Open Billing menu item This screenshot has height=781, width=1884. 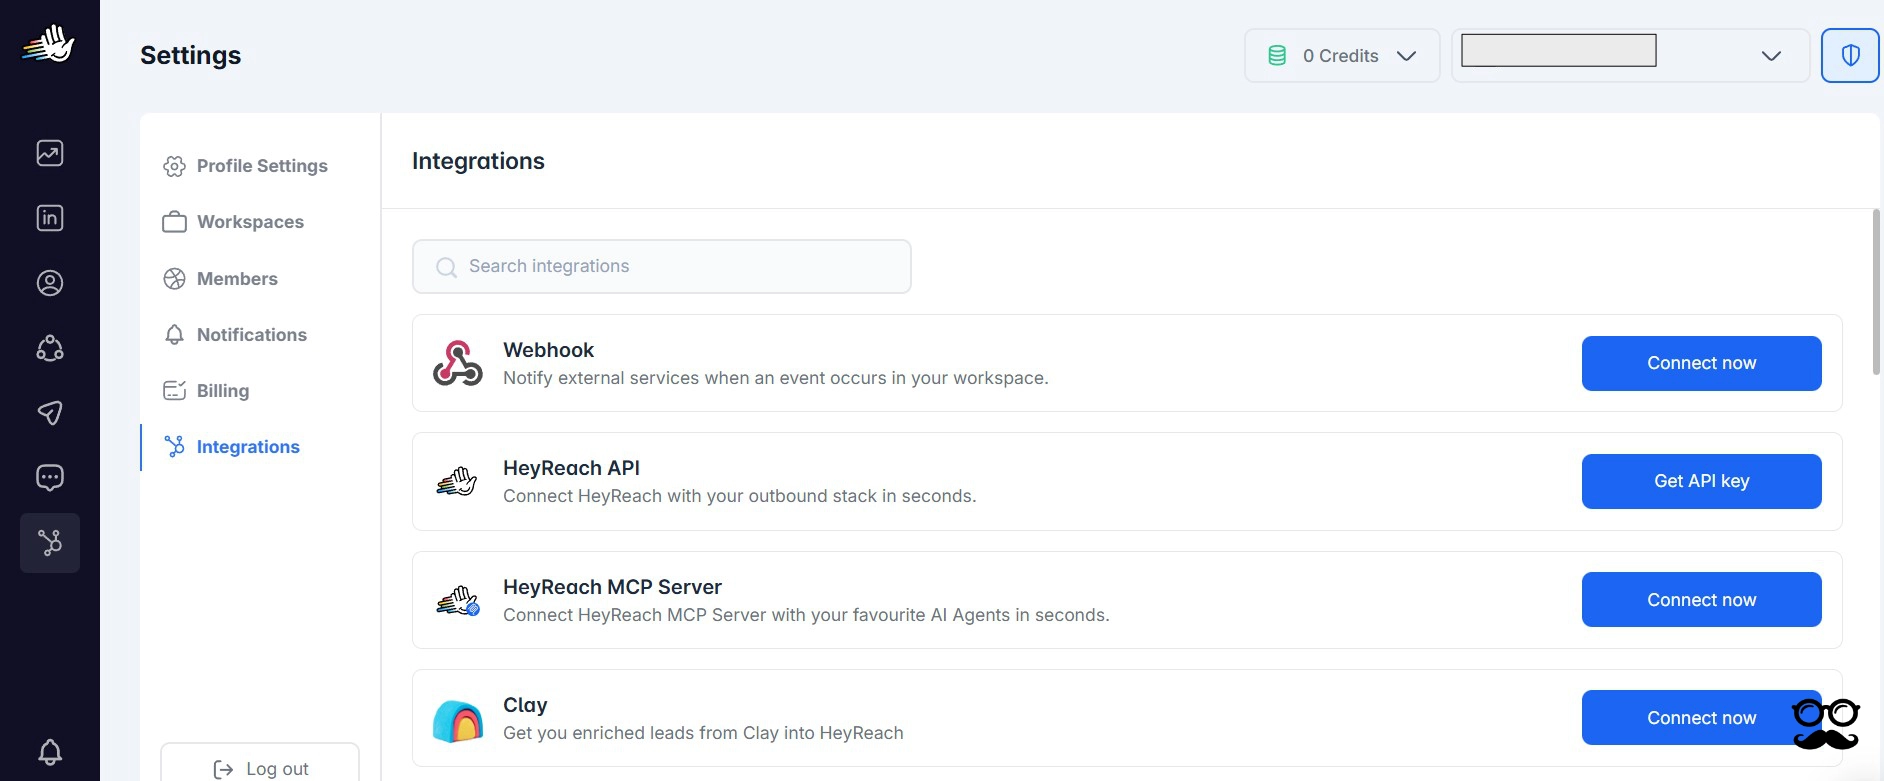[206, 391]
